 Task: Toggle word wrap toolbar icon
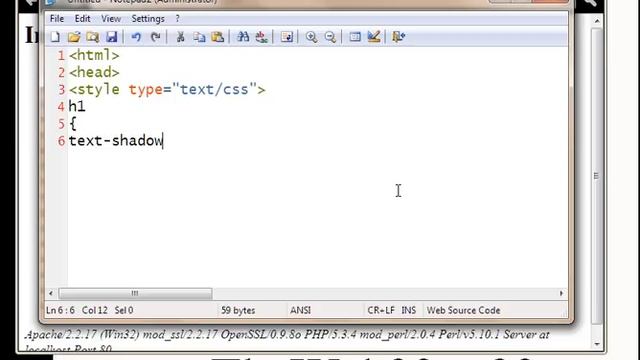[x=287, y=37]
